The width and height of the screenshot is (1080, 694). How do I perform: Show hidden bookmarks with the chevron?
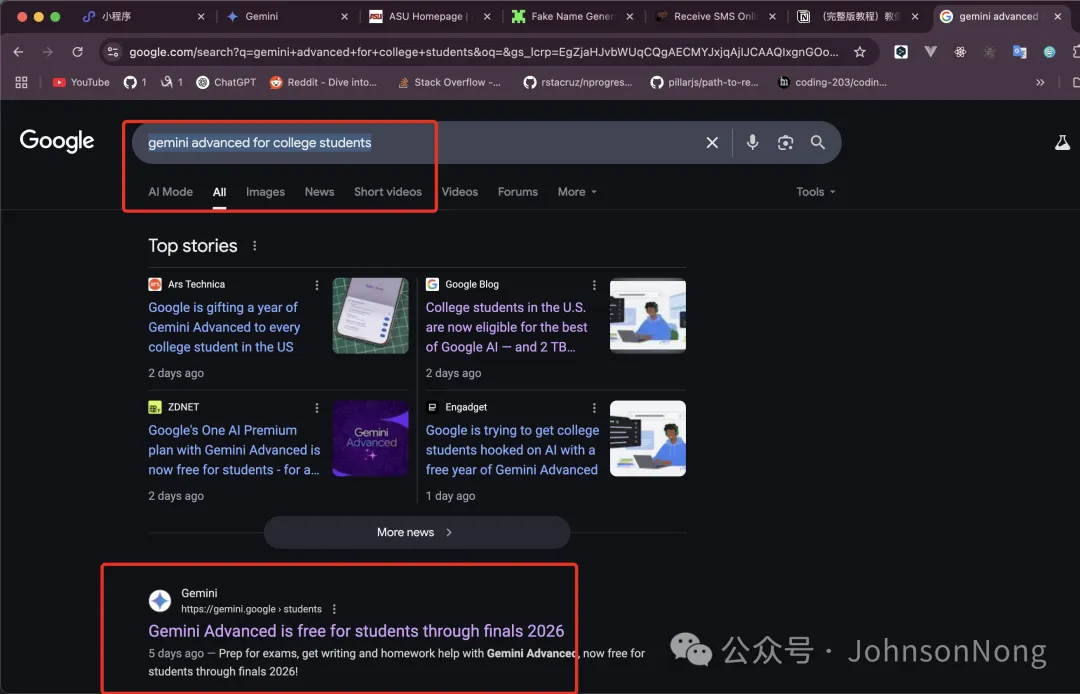1040,82
